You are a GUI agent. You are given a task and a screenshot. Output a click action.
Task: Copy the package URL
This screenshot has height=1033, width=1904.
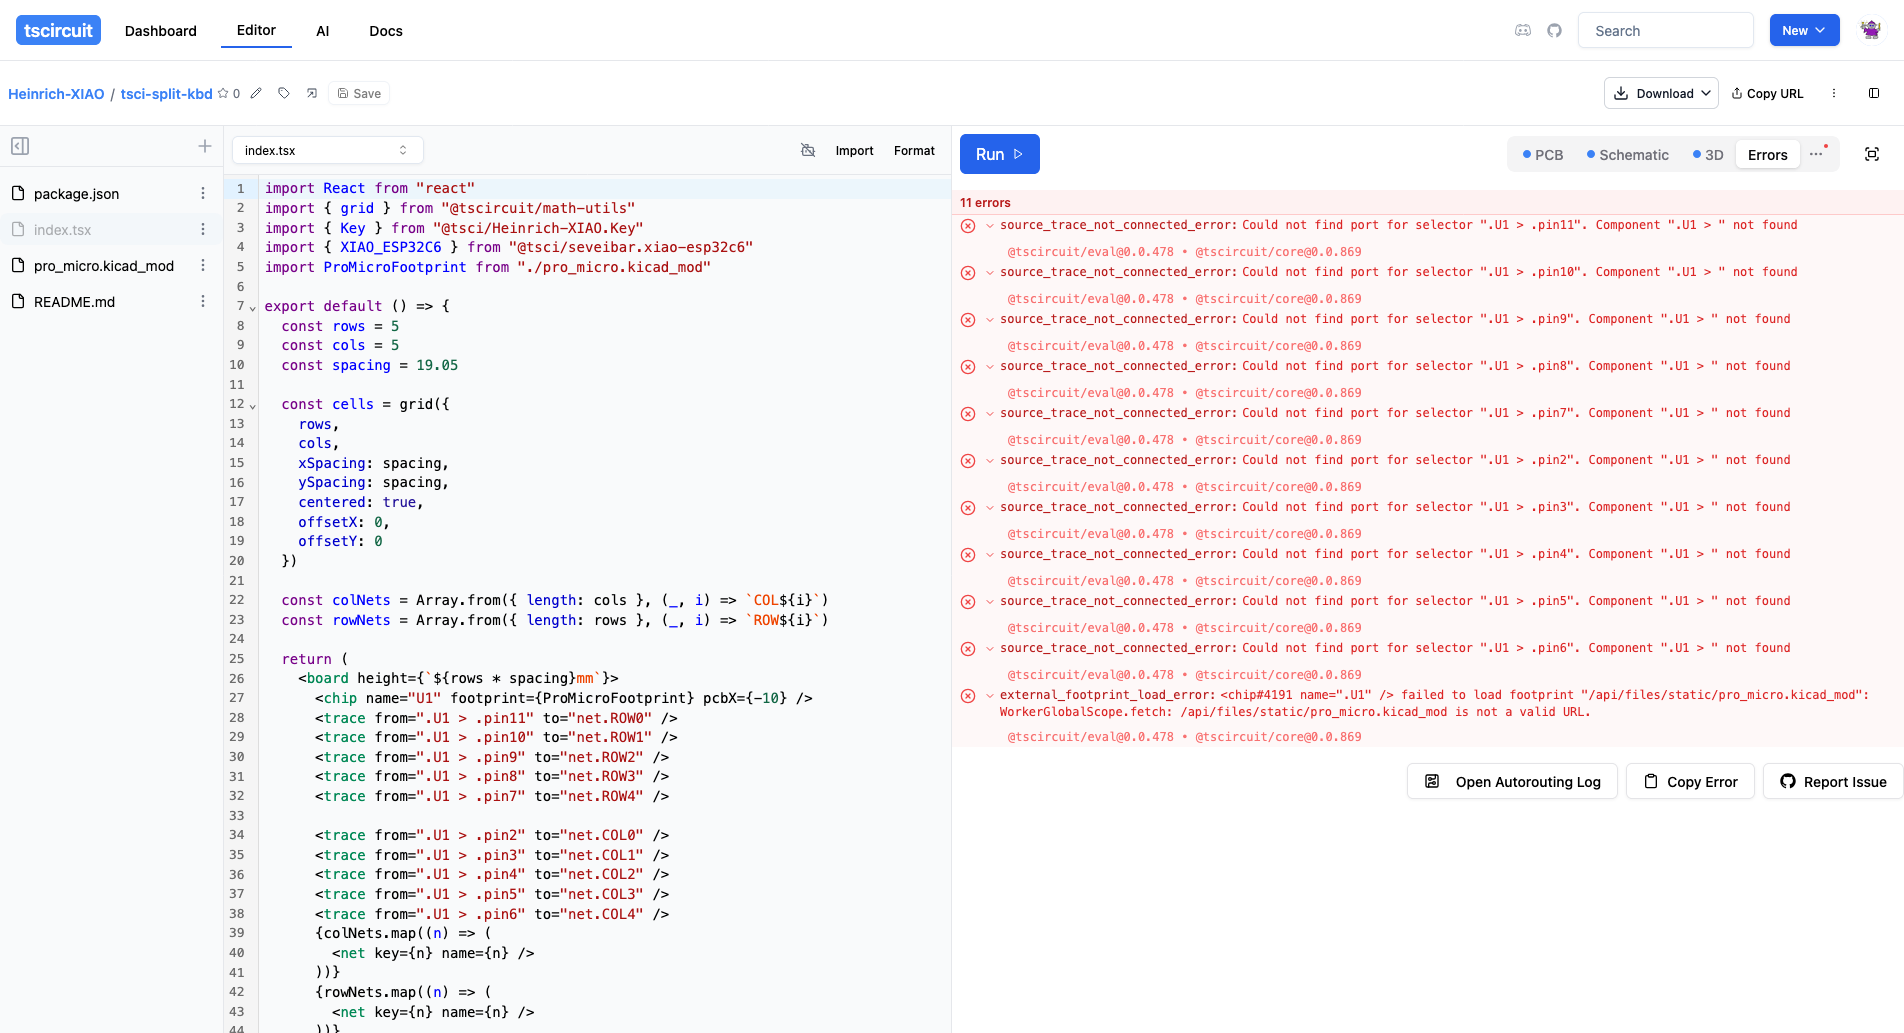[1767, 93]
